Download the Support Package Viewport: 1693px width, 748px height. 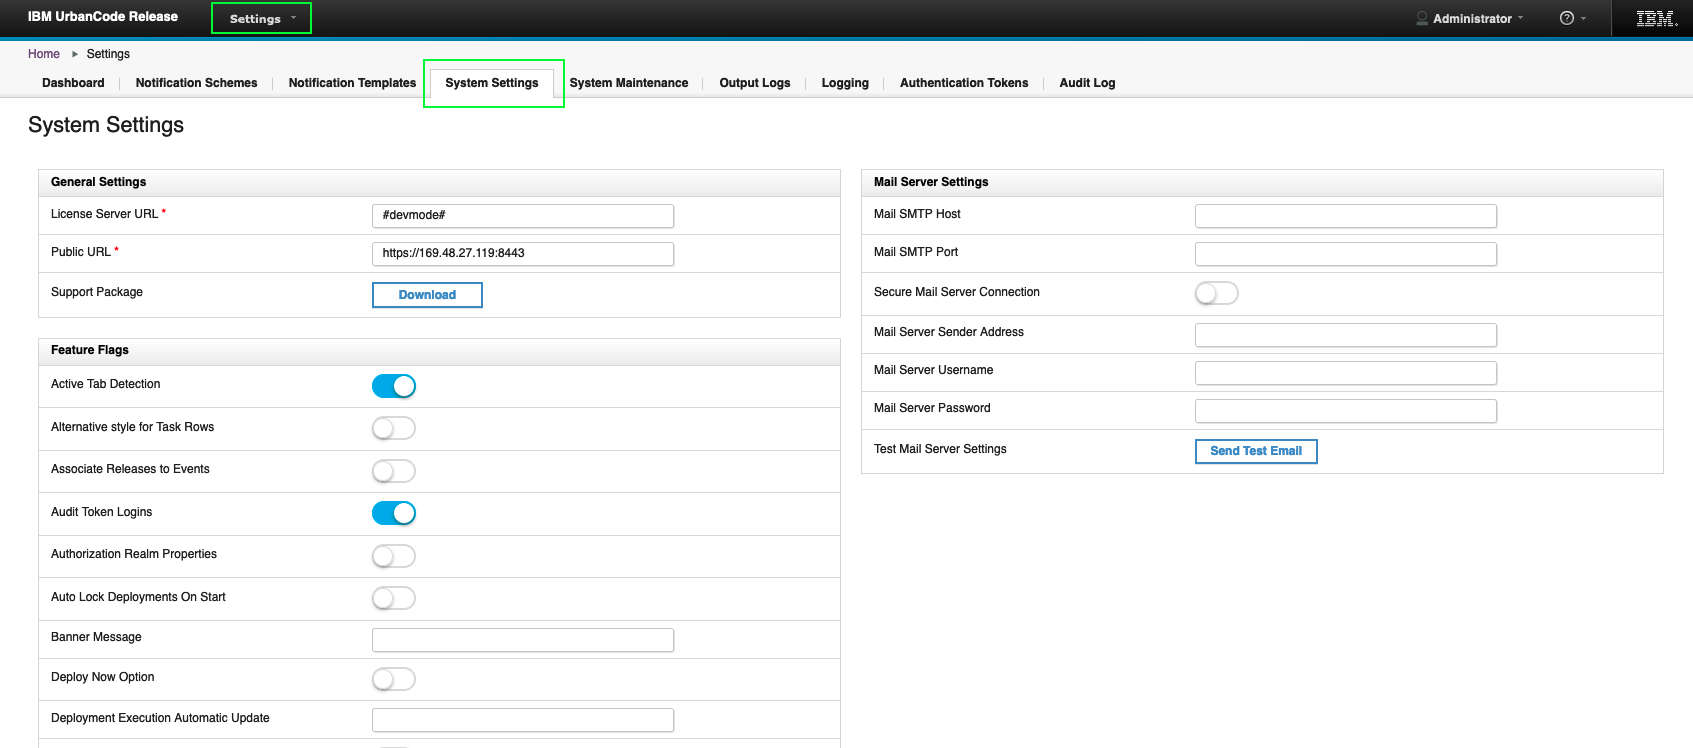(427, 295)
